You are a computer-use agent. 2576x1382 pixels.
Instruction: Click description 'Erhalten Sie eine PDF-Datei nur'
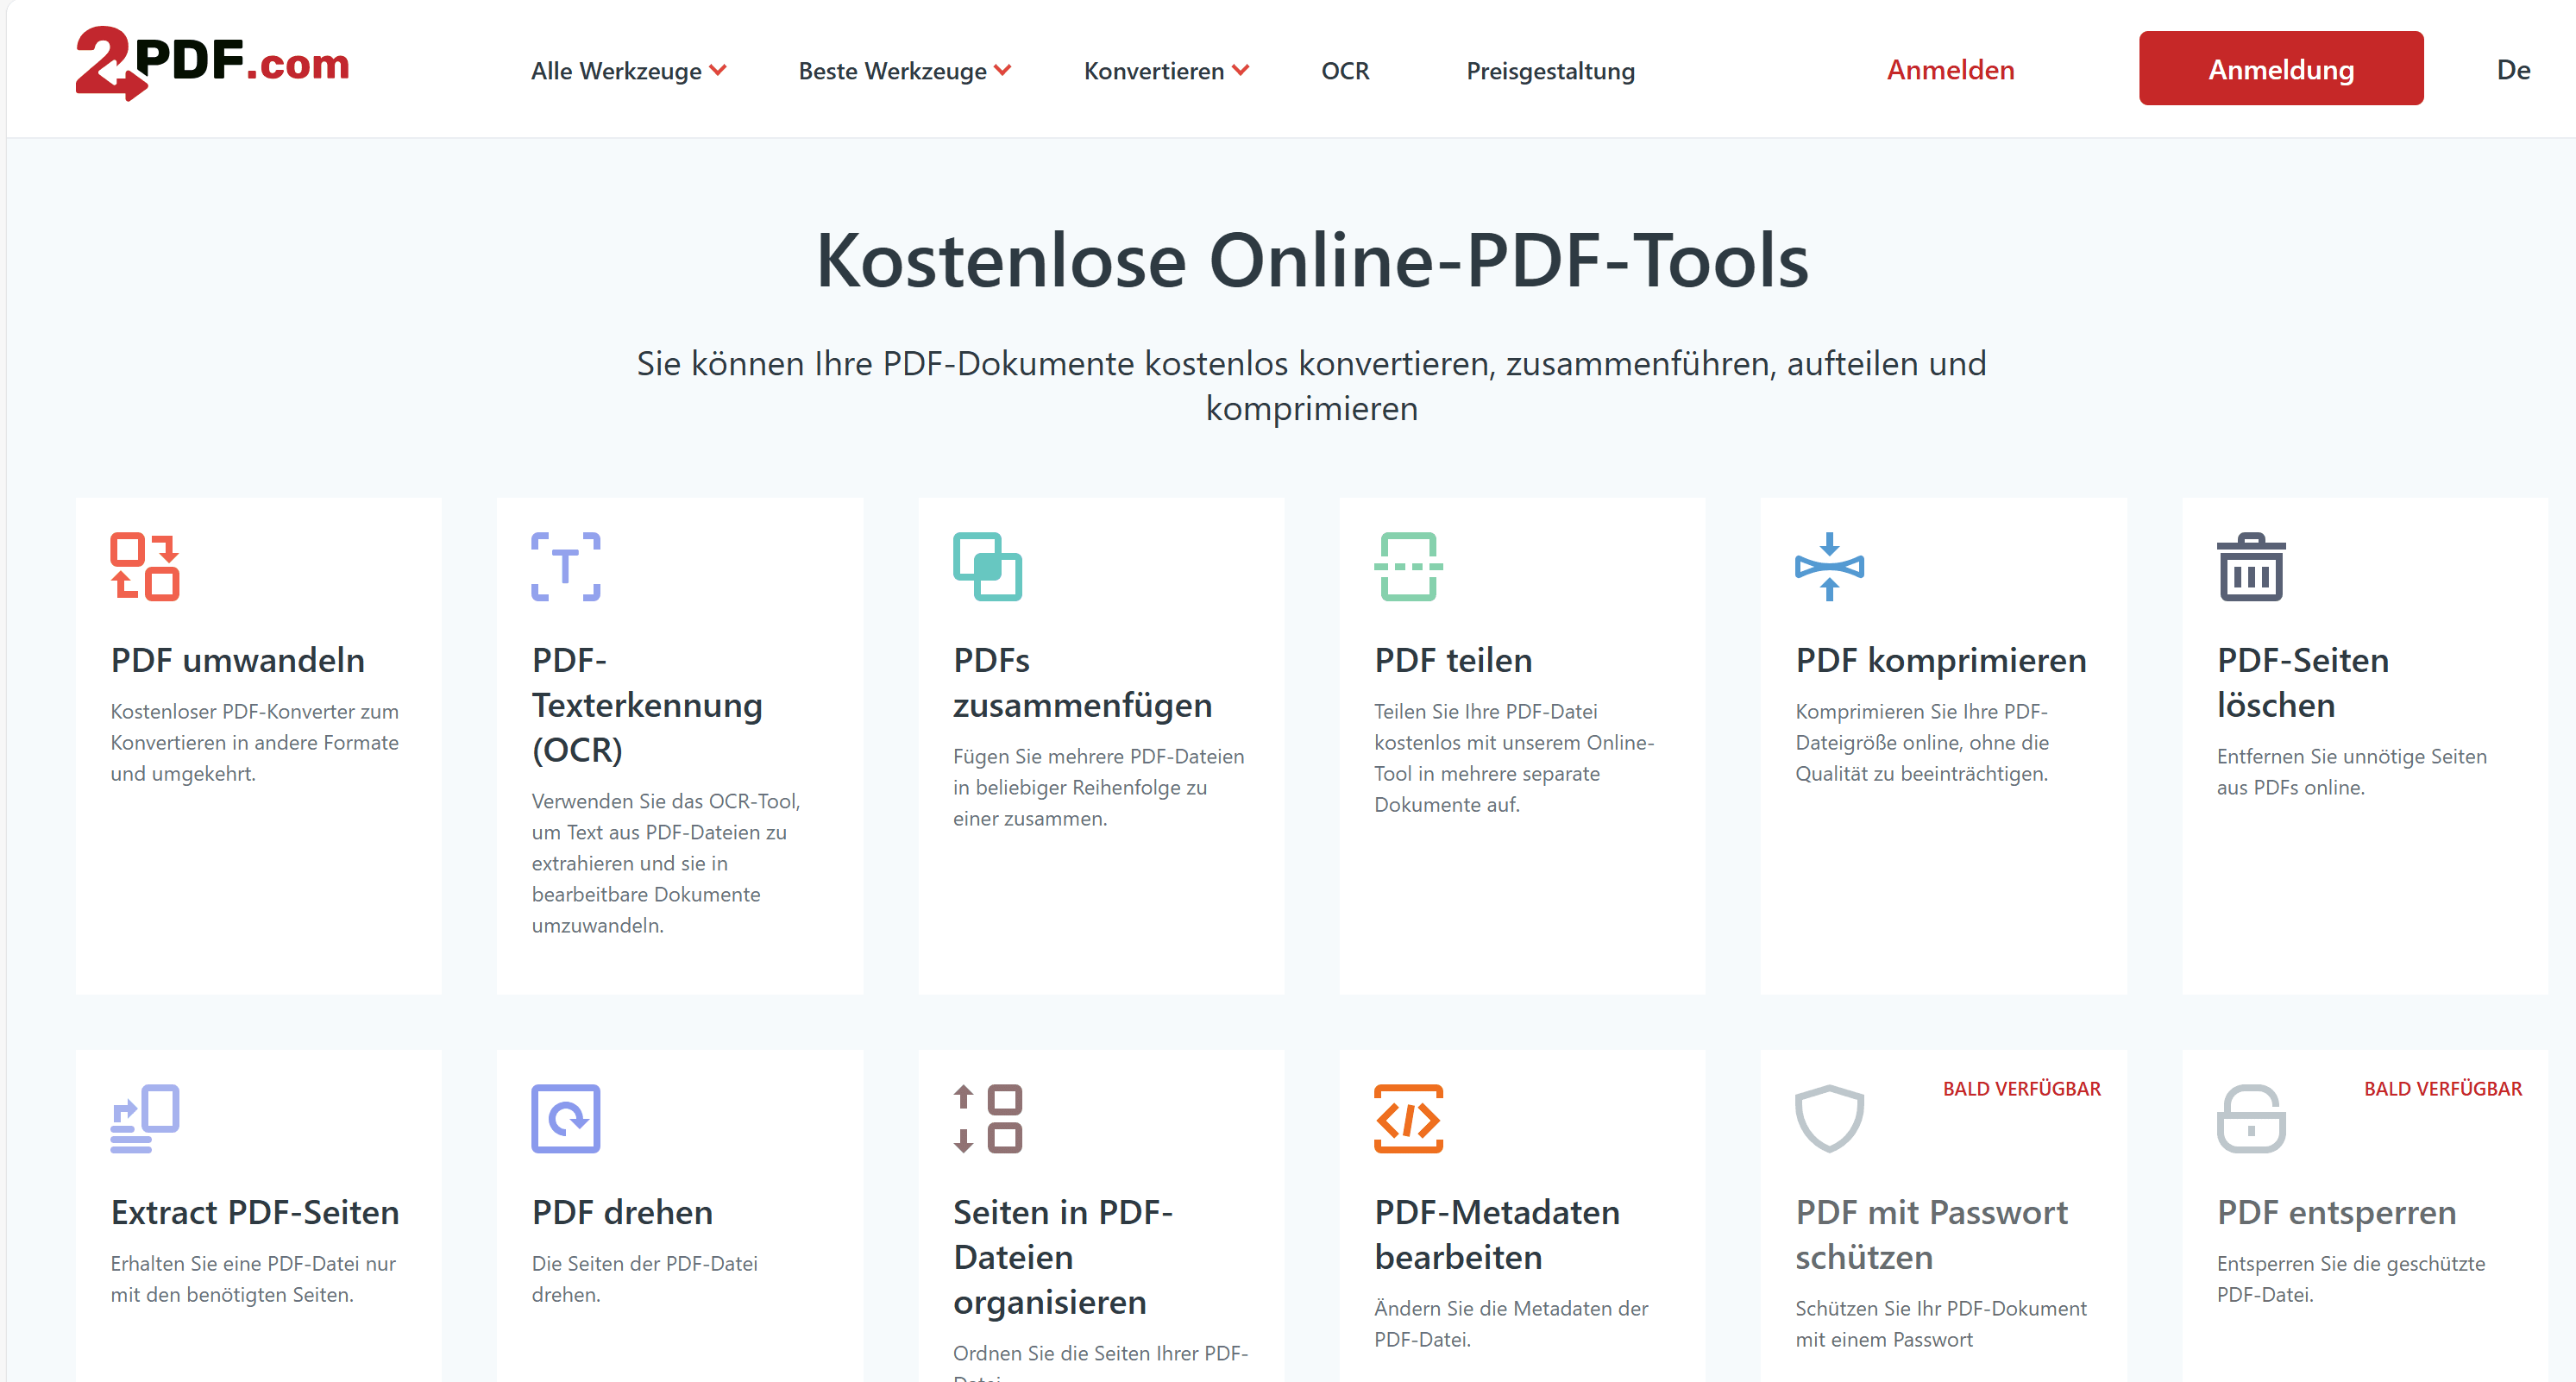253,1278
